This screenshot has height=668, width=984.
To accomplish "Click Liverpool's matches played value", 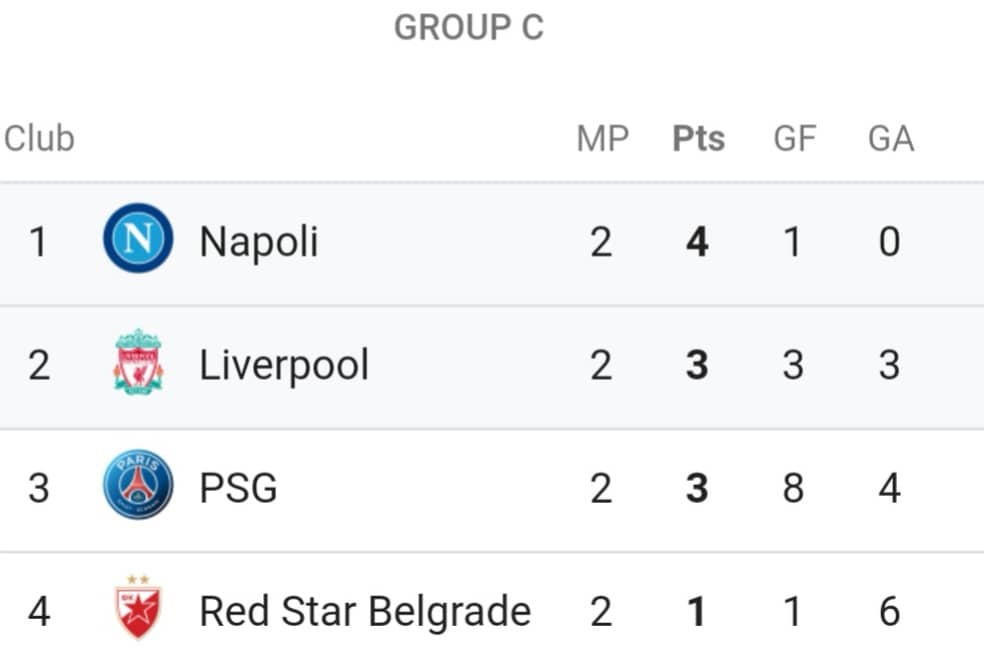I will pyautogui.click(x=601, y=365).
